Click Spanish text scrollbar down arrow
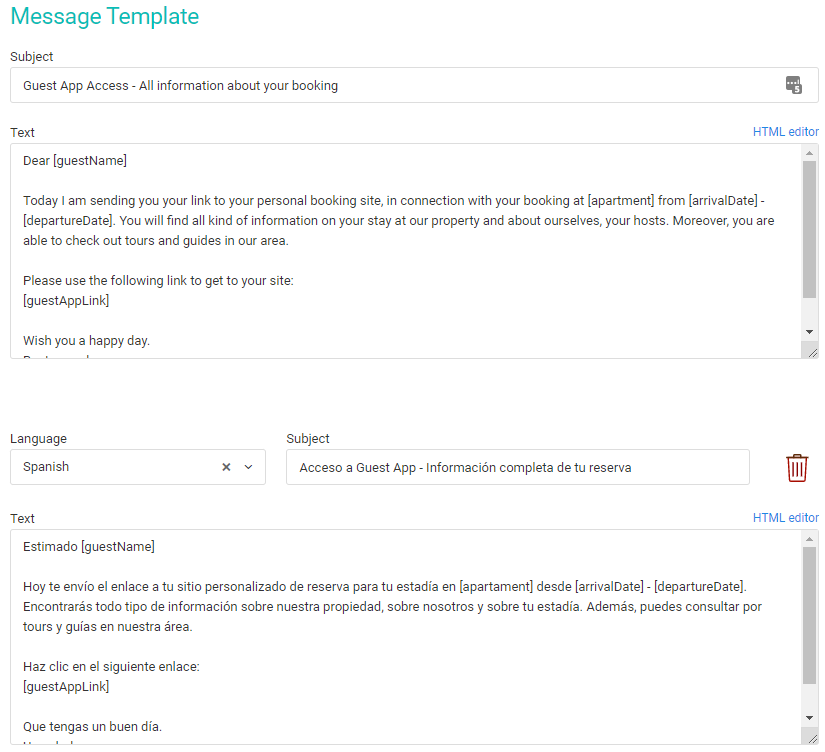This screenshot has width=825, height=752. tap(809, 718)
